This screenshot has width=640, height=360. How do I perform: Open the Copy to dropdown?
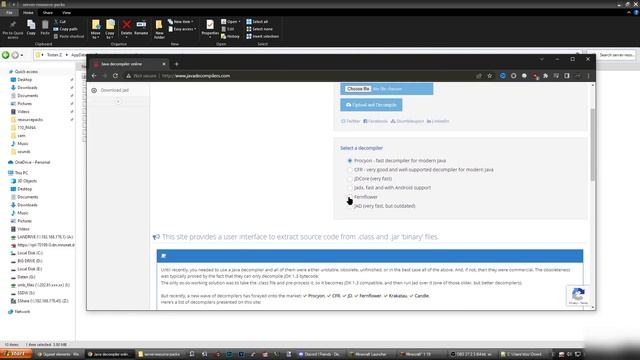pyautogui.click(x=110, y=29)
